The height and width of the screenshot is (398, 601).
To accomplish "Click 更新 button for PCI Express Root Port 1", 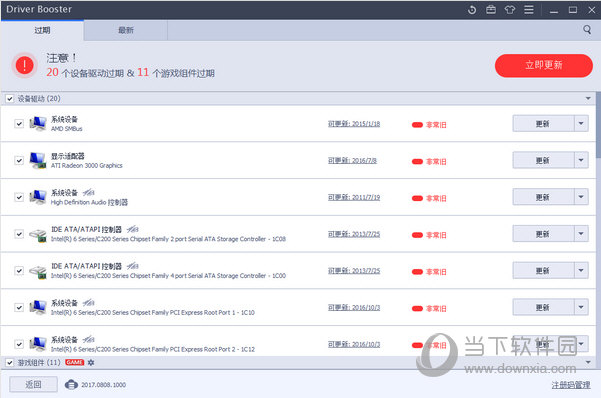I will click(543, 308).
